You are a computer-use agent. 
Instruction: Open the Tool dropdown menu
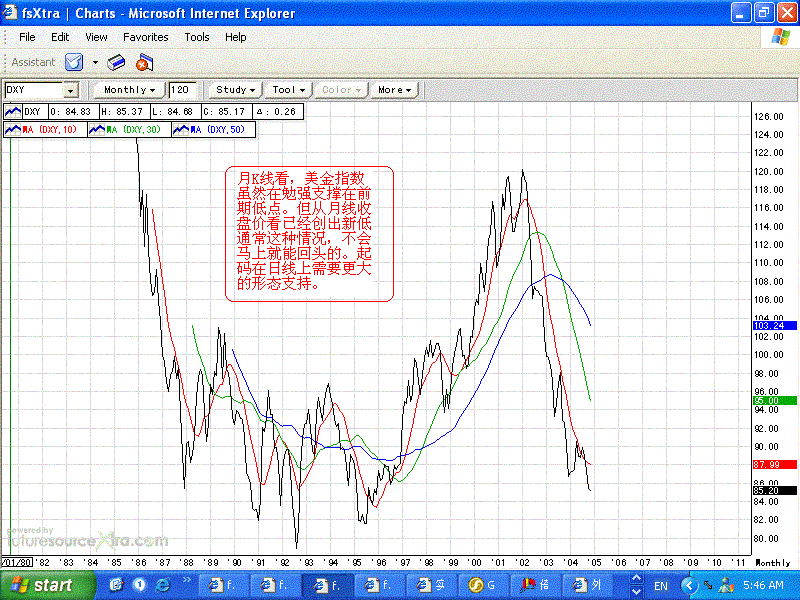click(x=288, y=90)
